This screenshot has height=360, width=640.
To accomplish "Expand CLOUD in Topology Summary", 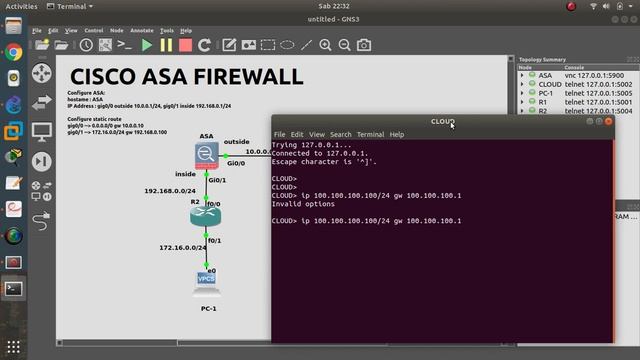I will 522,84.
